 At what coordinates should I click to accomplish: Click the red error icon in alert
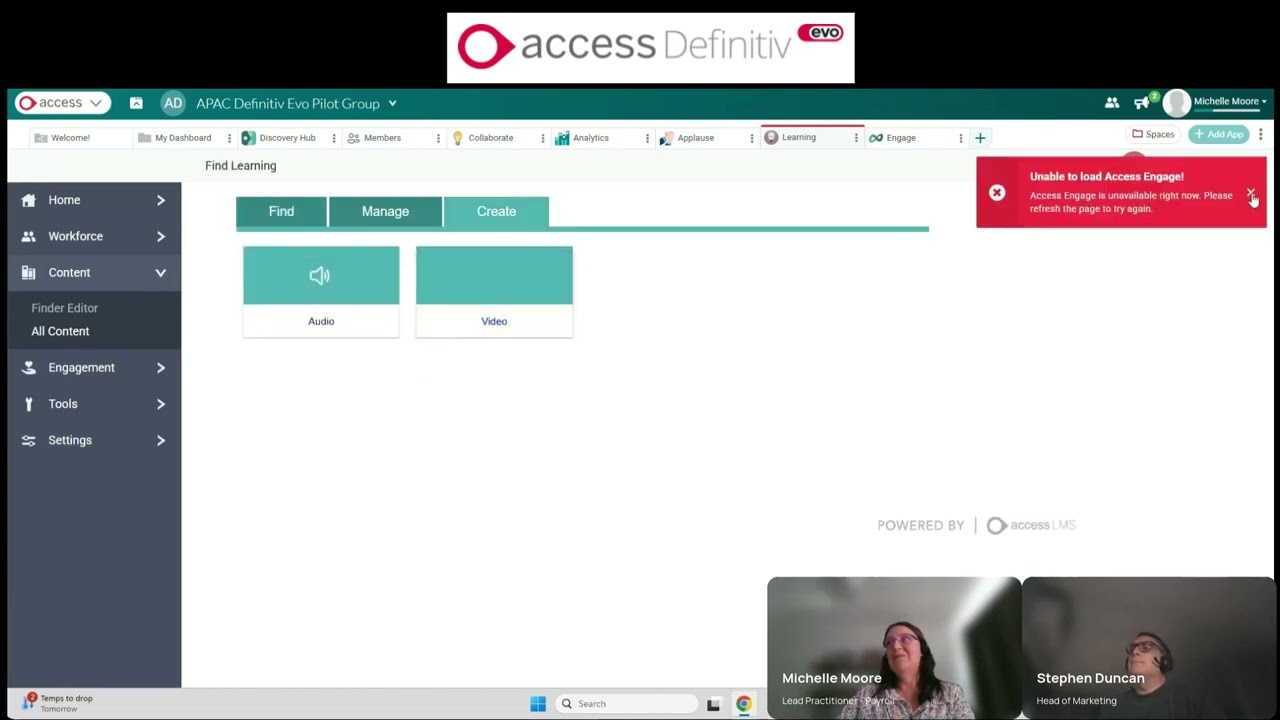[997, 193]
